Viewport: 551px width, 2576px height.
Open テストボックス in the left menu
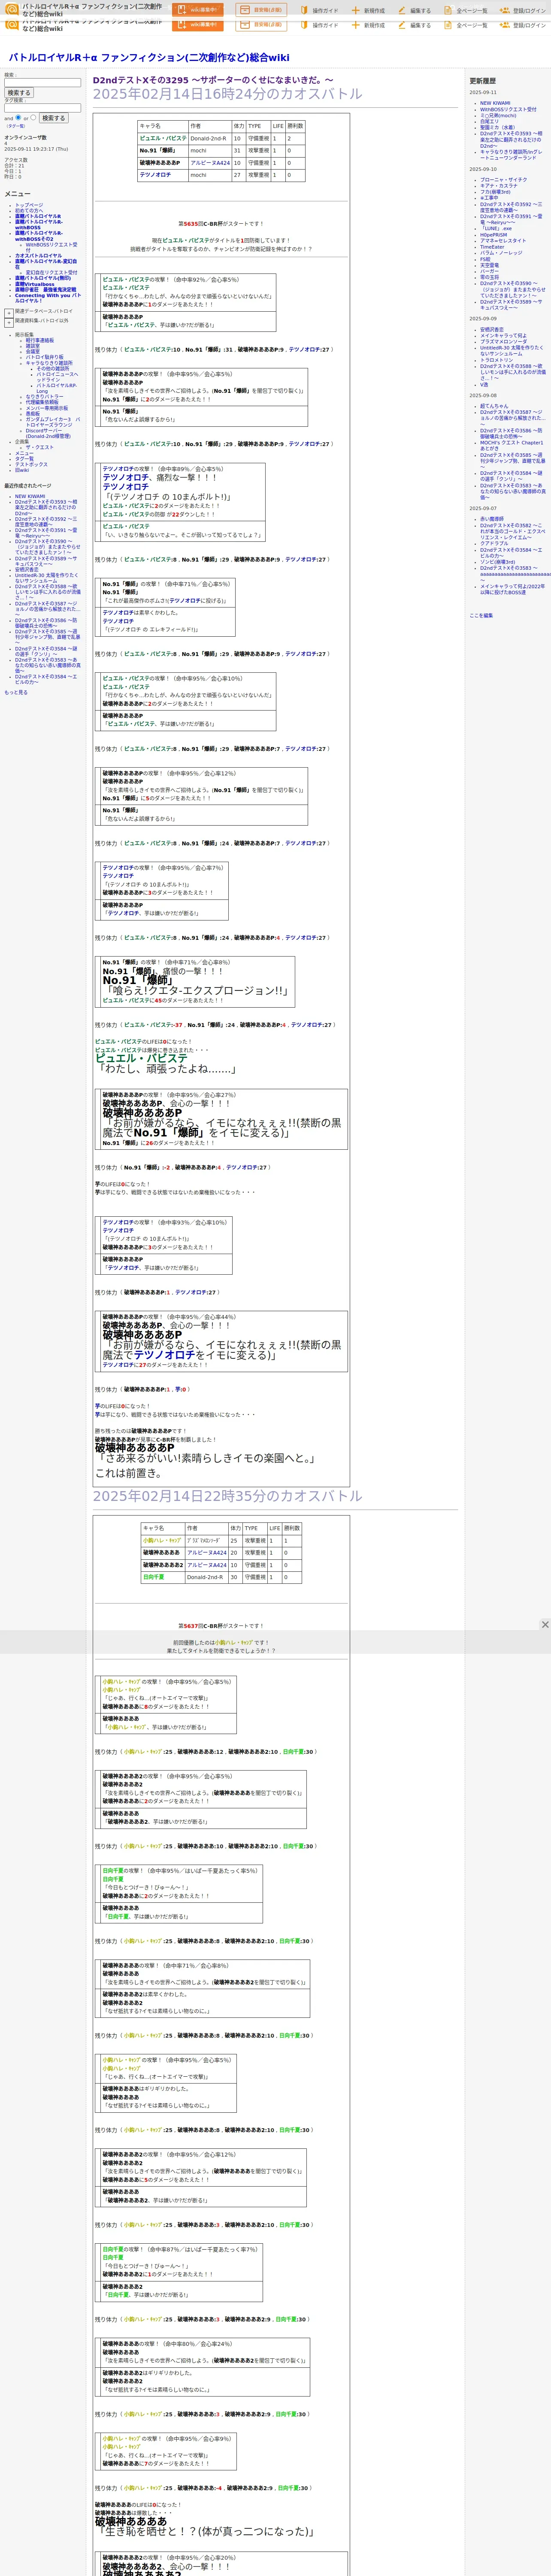pyautogui.click(x=31, y=465)
